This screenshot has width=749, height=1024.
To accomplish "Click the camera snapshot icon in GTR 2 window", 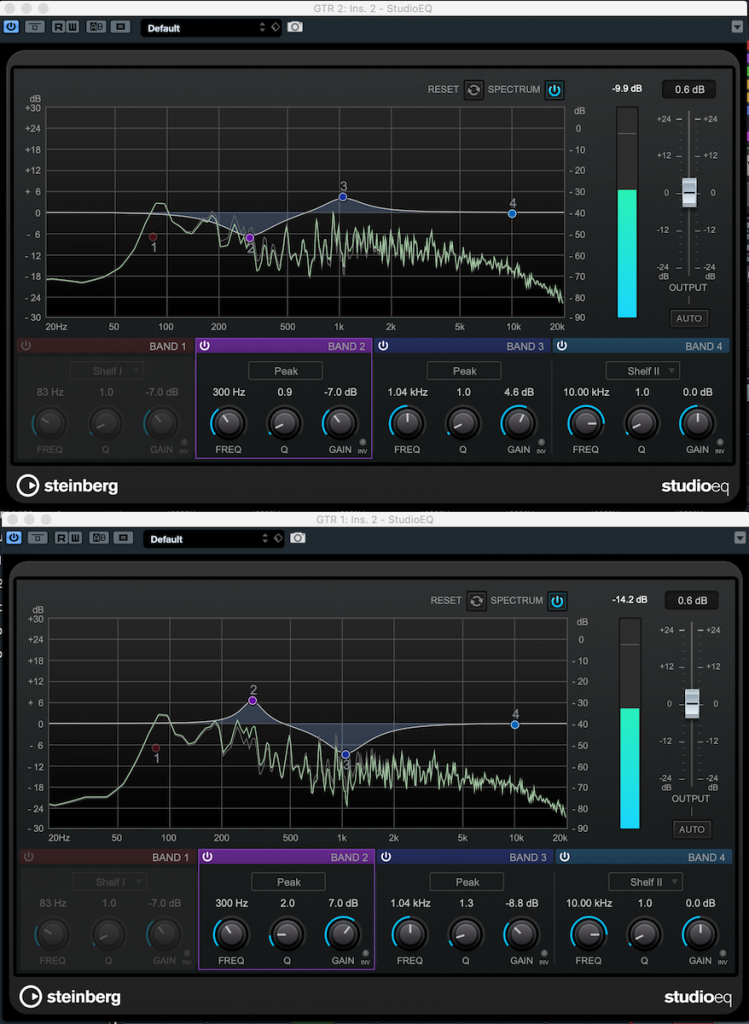I will [295, 27].
